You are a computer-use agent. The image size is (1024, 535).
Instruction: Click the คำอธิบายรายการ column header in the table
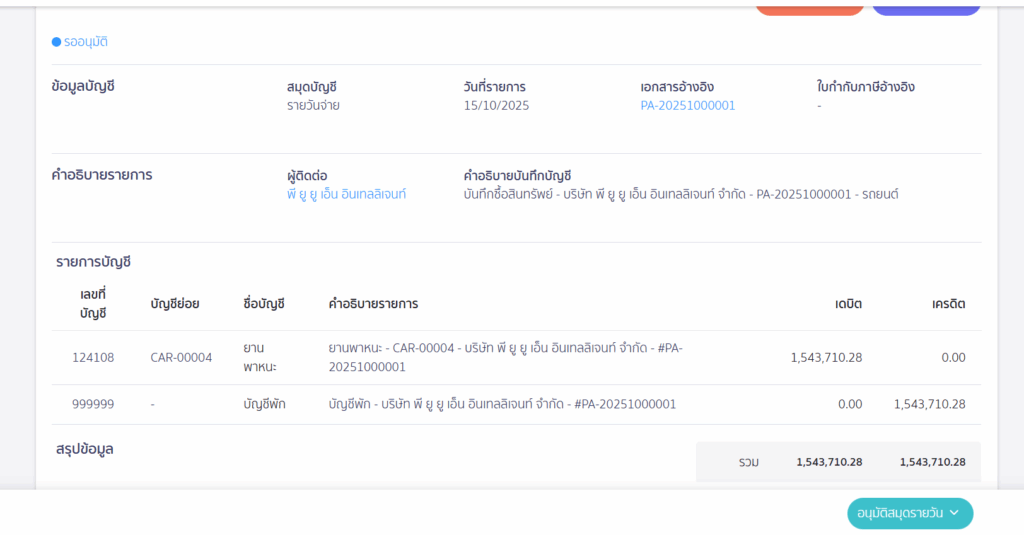(373, 304)
